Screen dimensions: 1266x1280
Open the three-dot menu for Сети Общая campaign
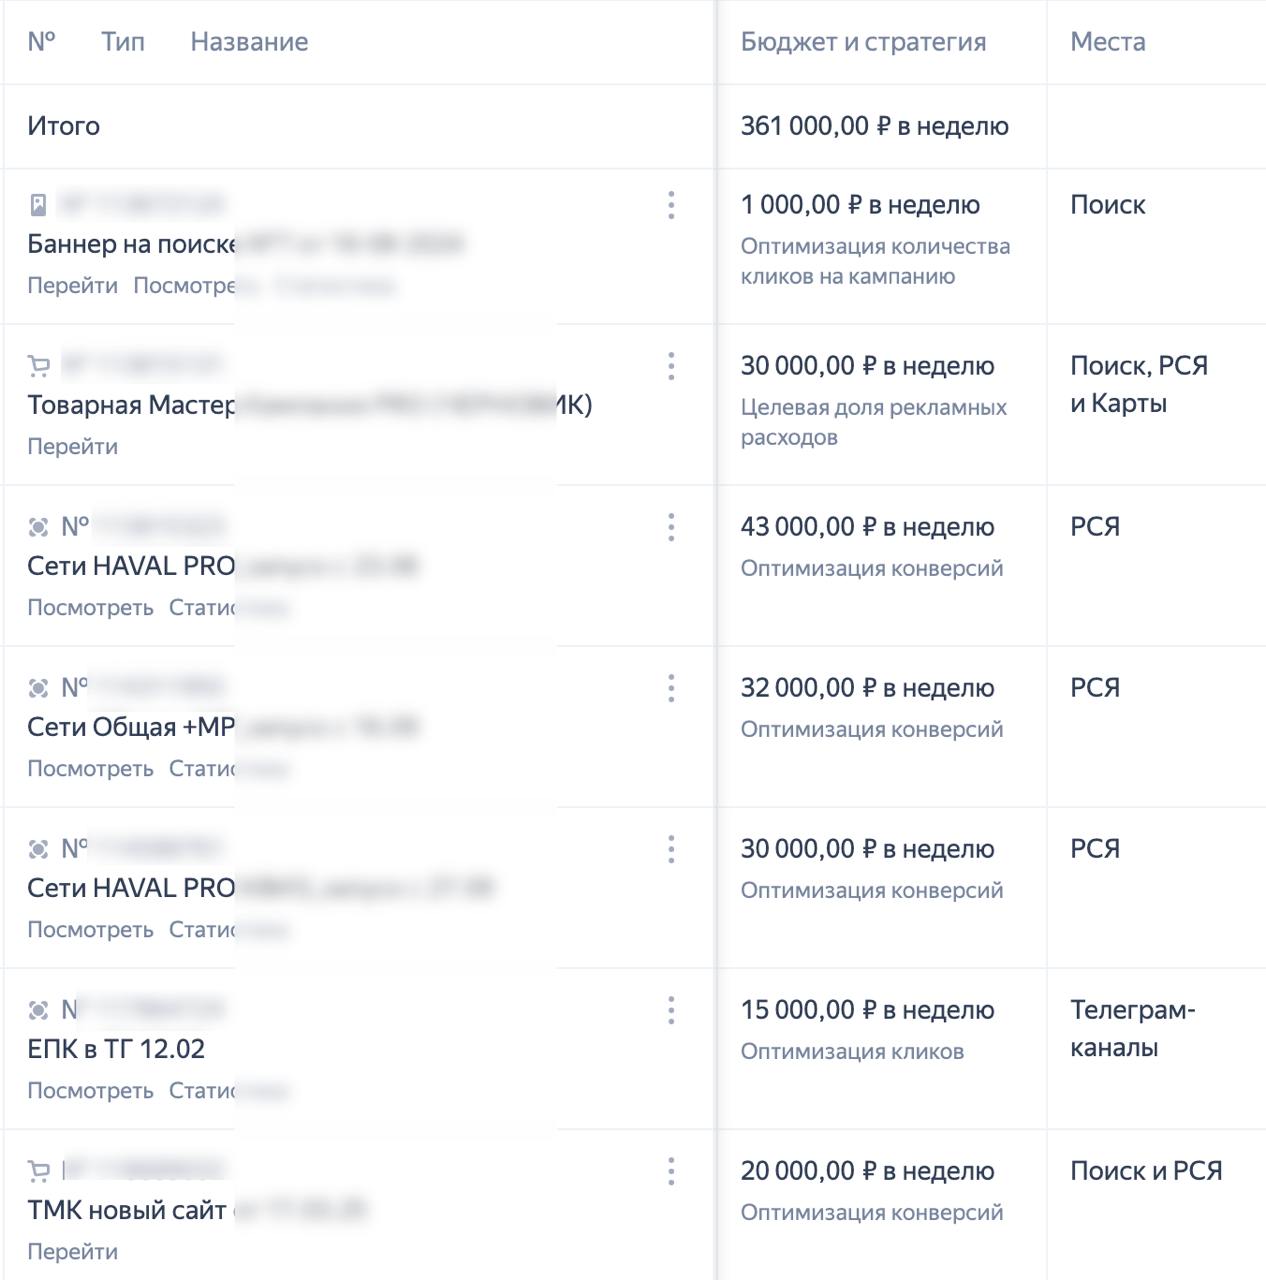click(671, 688)
